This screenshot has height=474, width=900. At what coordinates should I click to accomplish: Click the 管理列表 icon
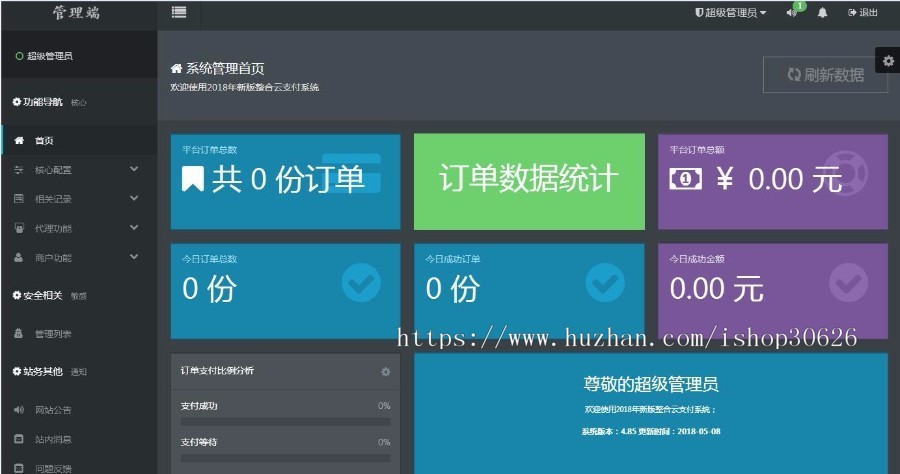point(19,333)
